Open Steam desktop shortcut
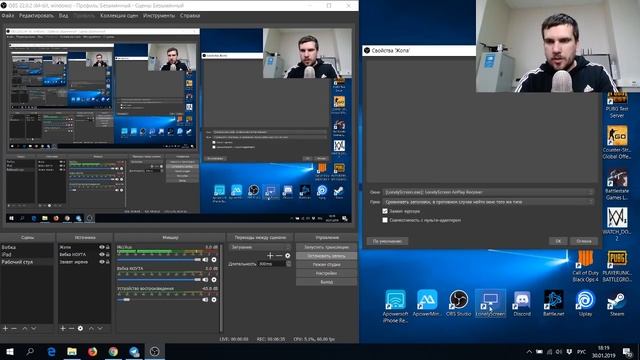 click(617, 303)
